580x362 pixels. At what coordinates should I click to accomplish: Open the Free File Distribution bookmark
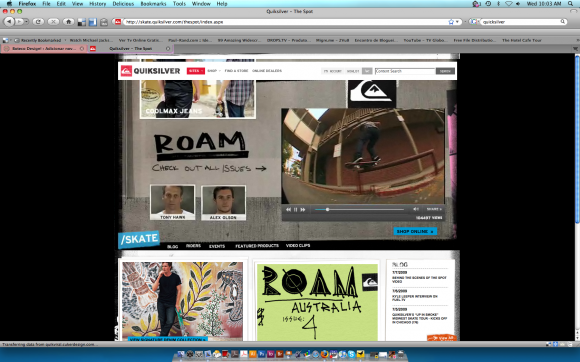click(475, 40)
